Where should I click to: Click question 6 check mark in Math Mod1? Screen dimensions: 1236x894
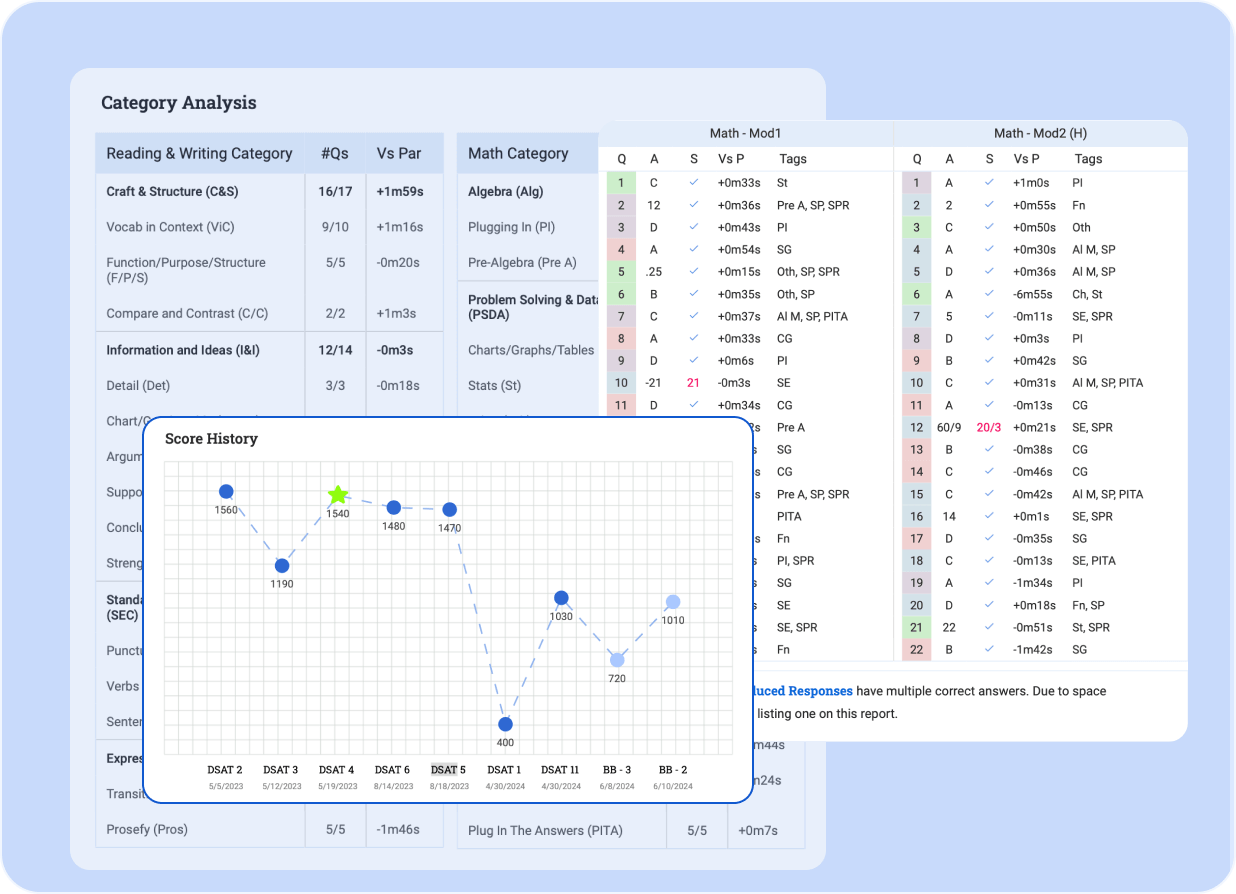[x=694, y=294]
